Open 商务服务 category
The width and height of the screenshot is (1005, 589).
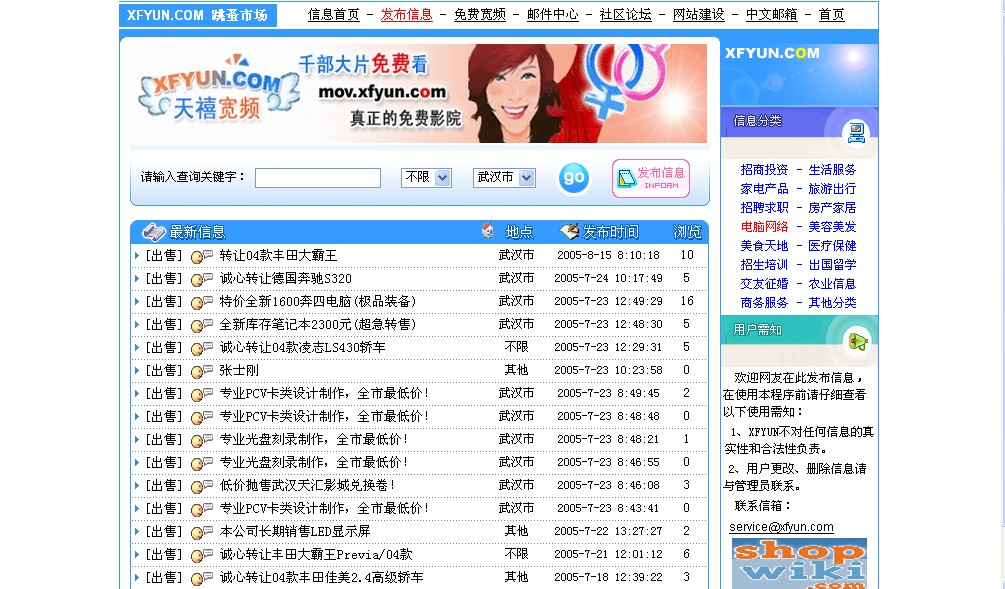(764, 303)
